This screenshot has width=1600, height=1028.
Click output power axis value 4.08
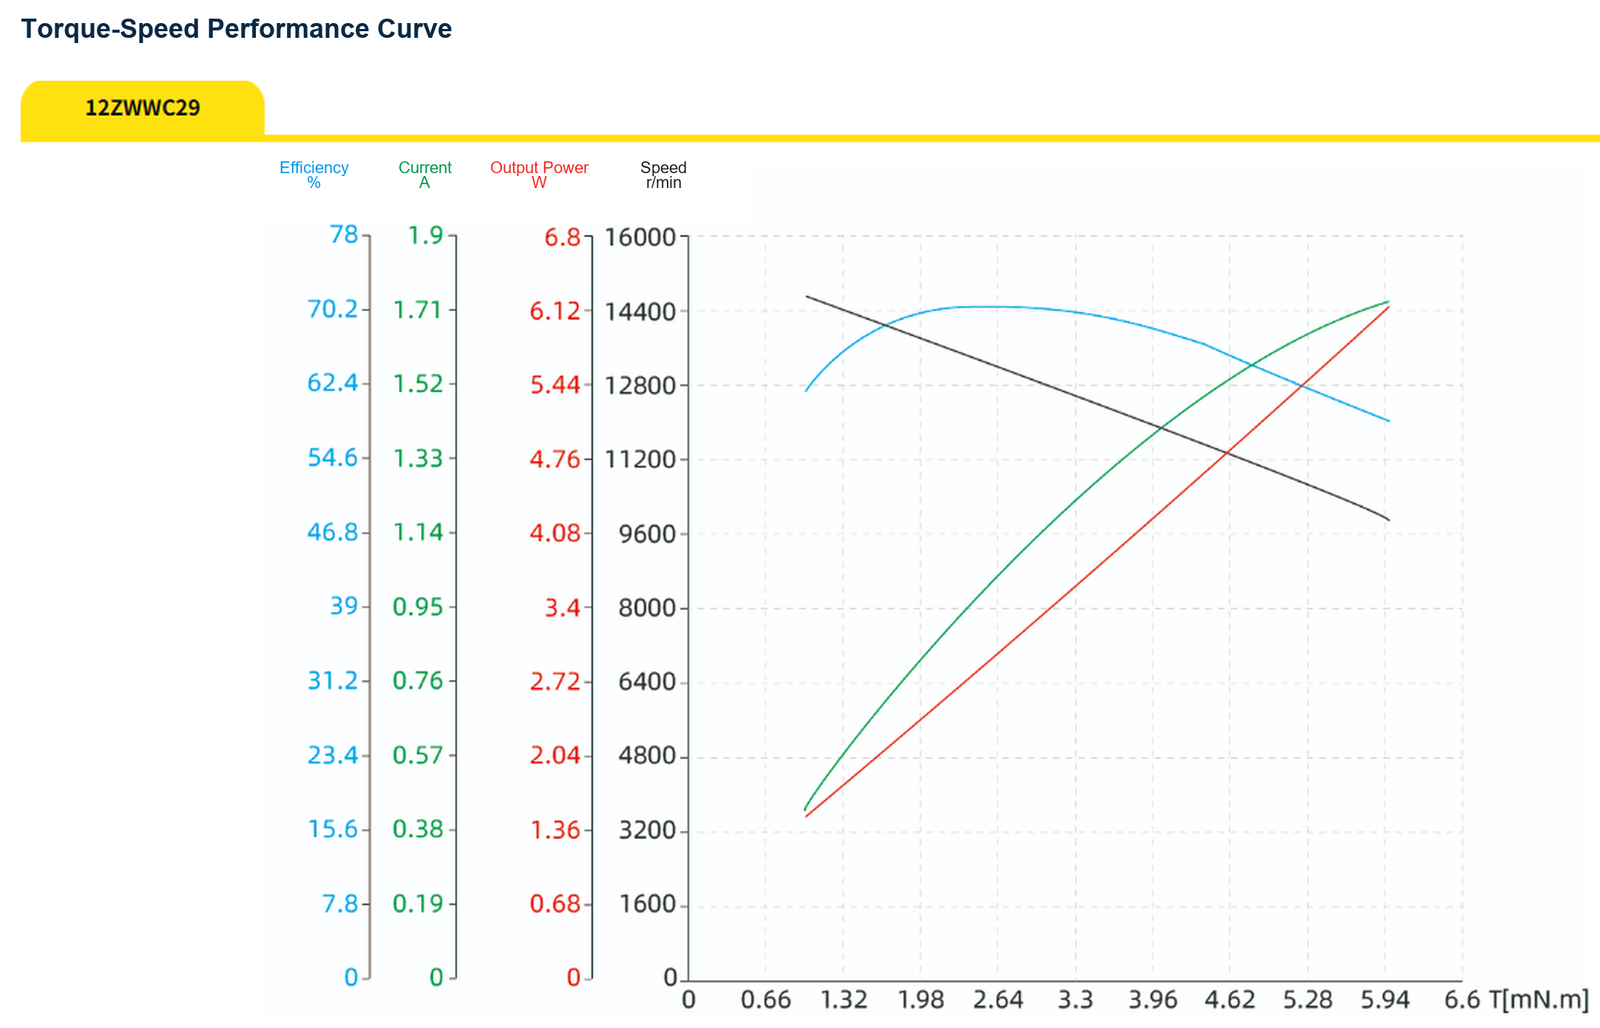[555, 532]
